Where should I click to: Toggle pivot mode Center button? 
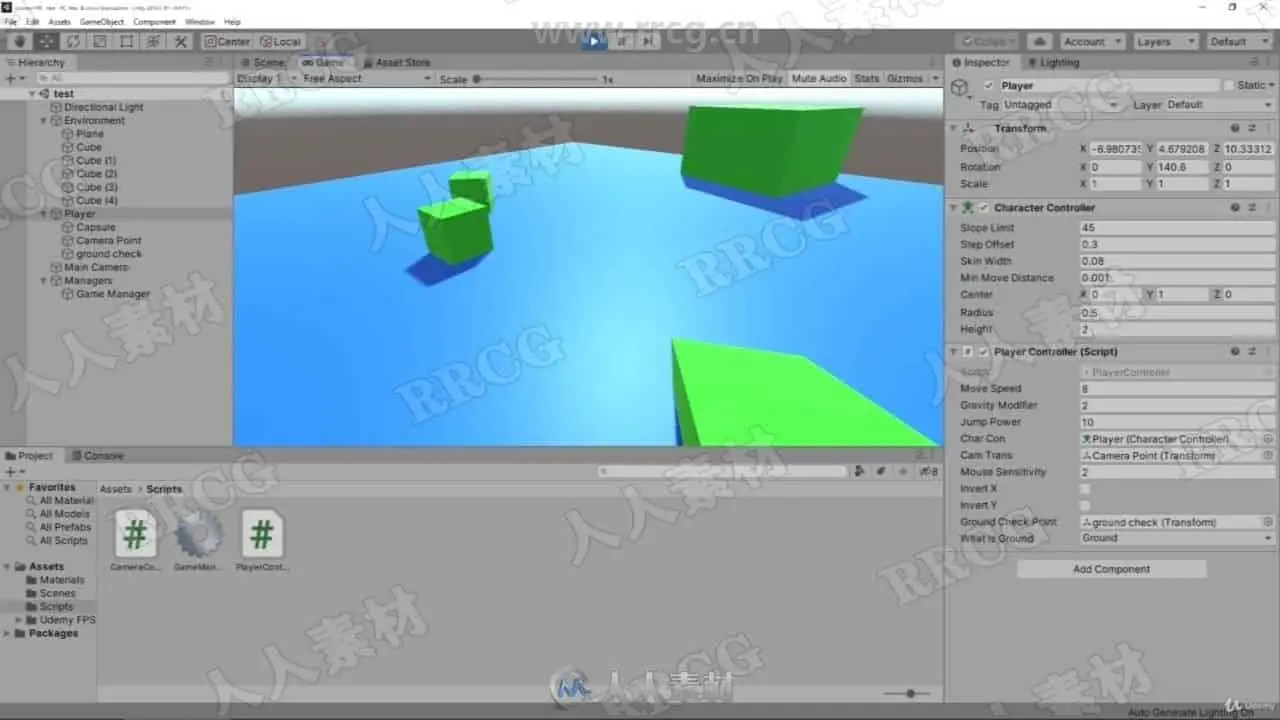point(226,41)
